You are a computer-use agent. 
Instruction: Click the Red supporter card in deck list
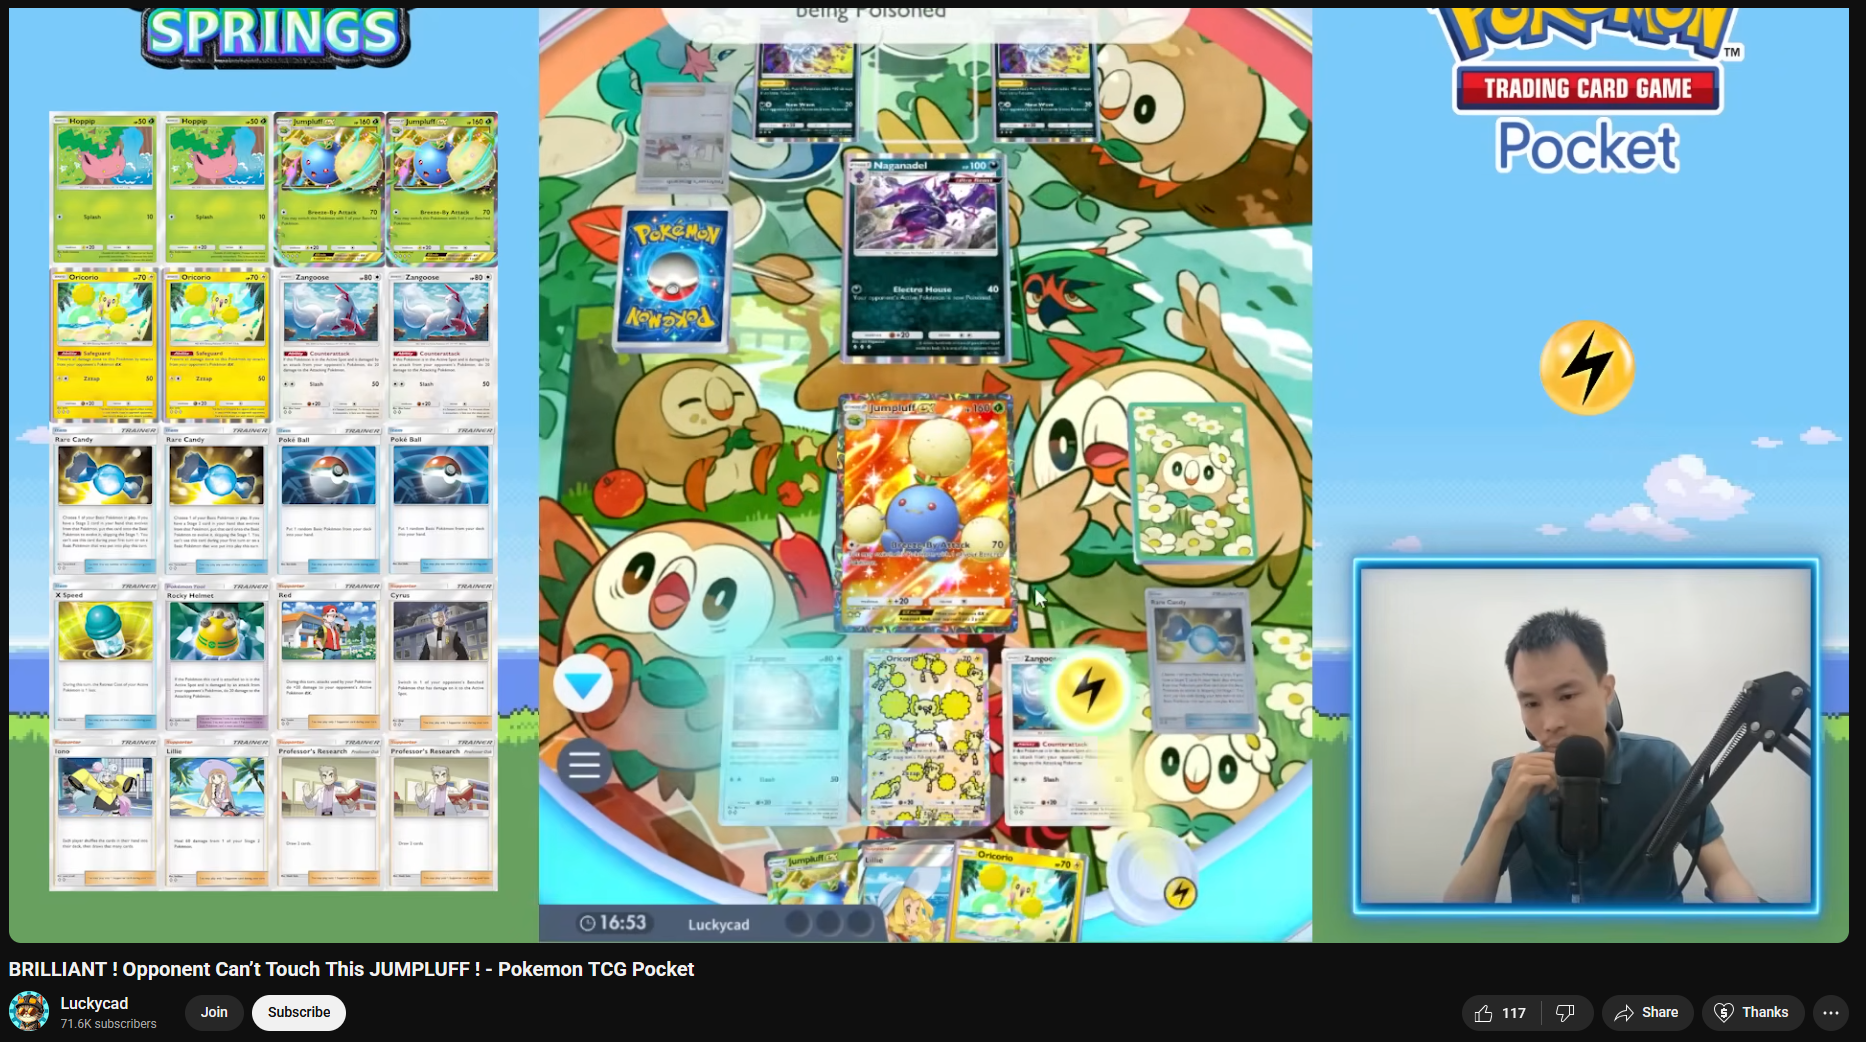(x=328, y=658)
